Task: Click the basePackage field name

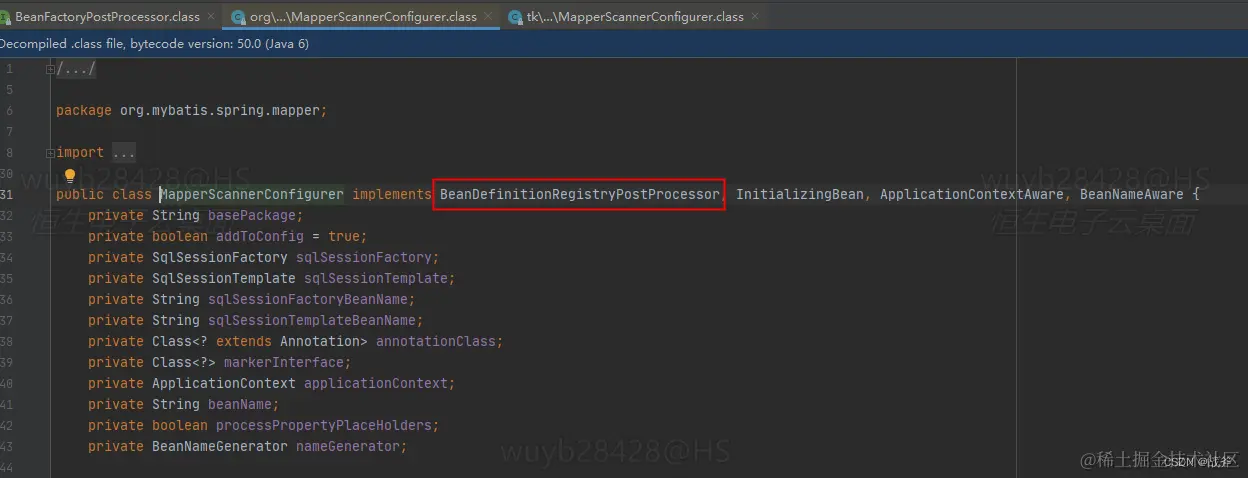Action: tap(252, 215)
